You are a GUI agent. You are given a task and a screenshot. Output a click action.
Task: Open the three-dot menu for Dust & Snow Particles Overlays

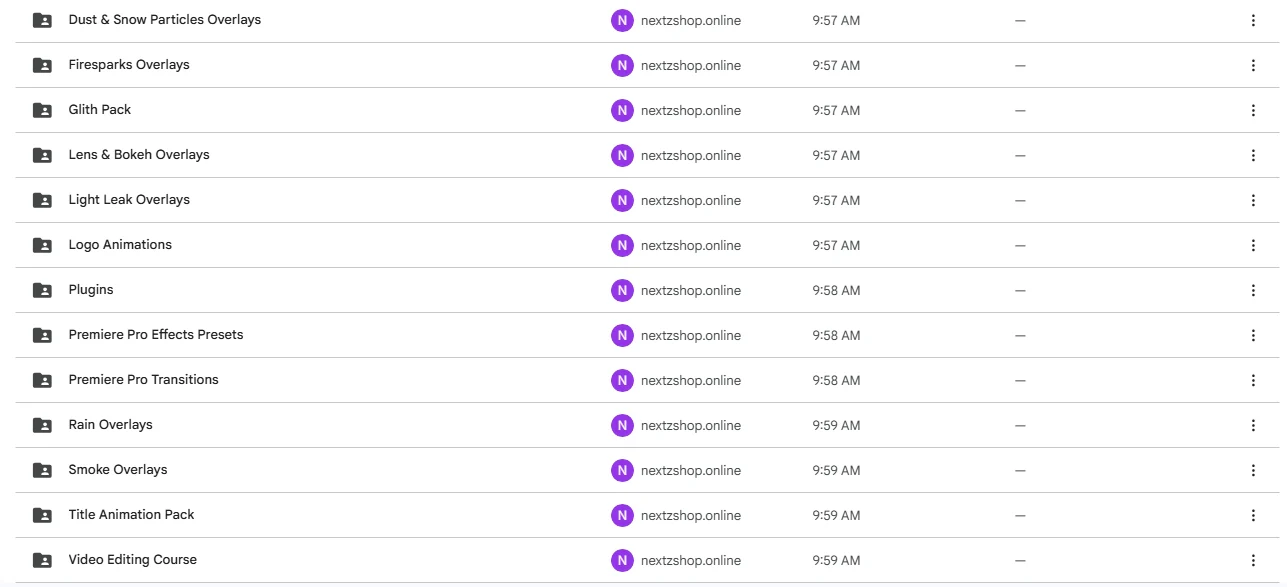click(1253, 20)
